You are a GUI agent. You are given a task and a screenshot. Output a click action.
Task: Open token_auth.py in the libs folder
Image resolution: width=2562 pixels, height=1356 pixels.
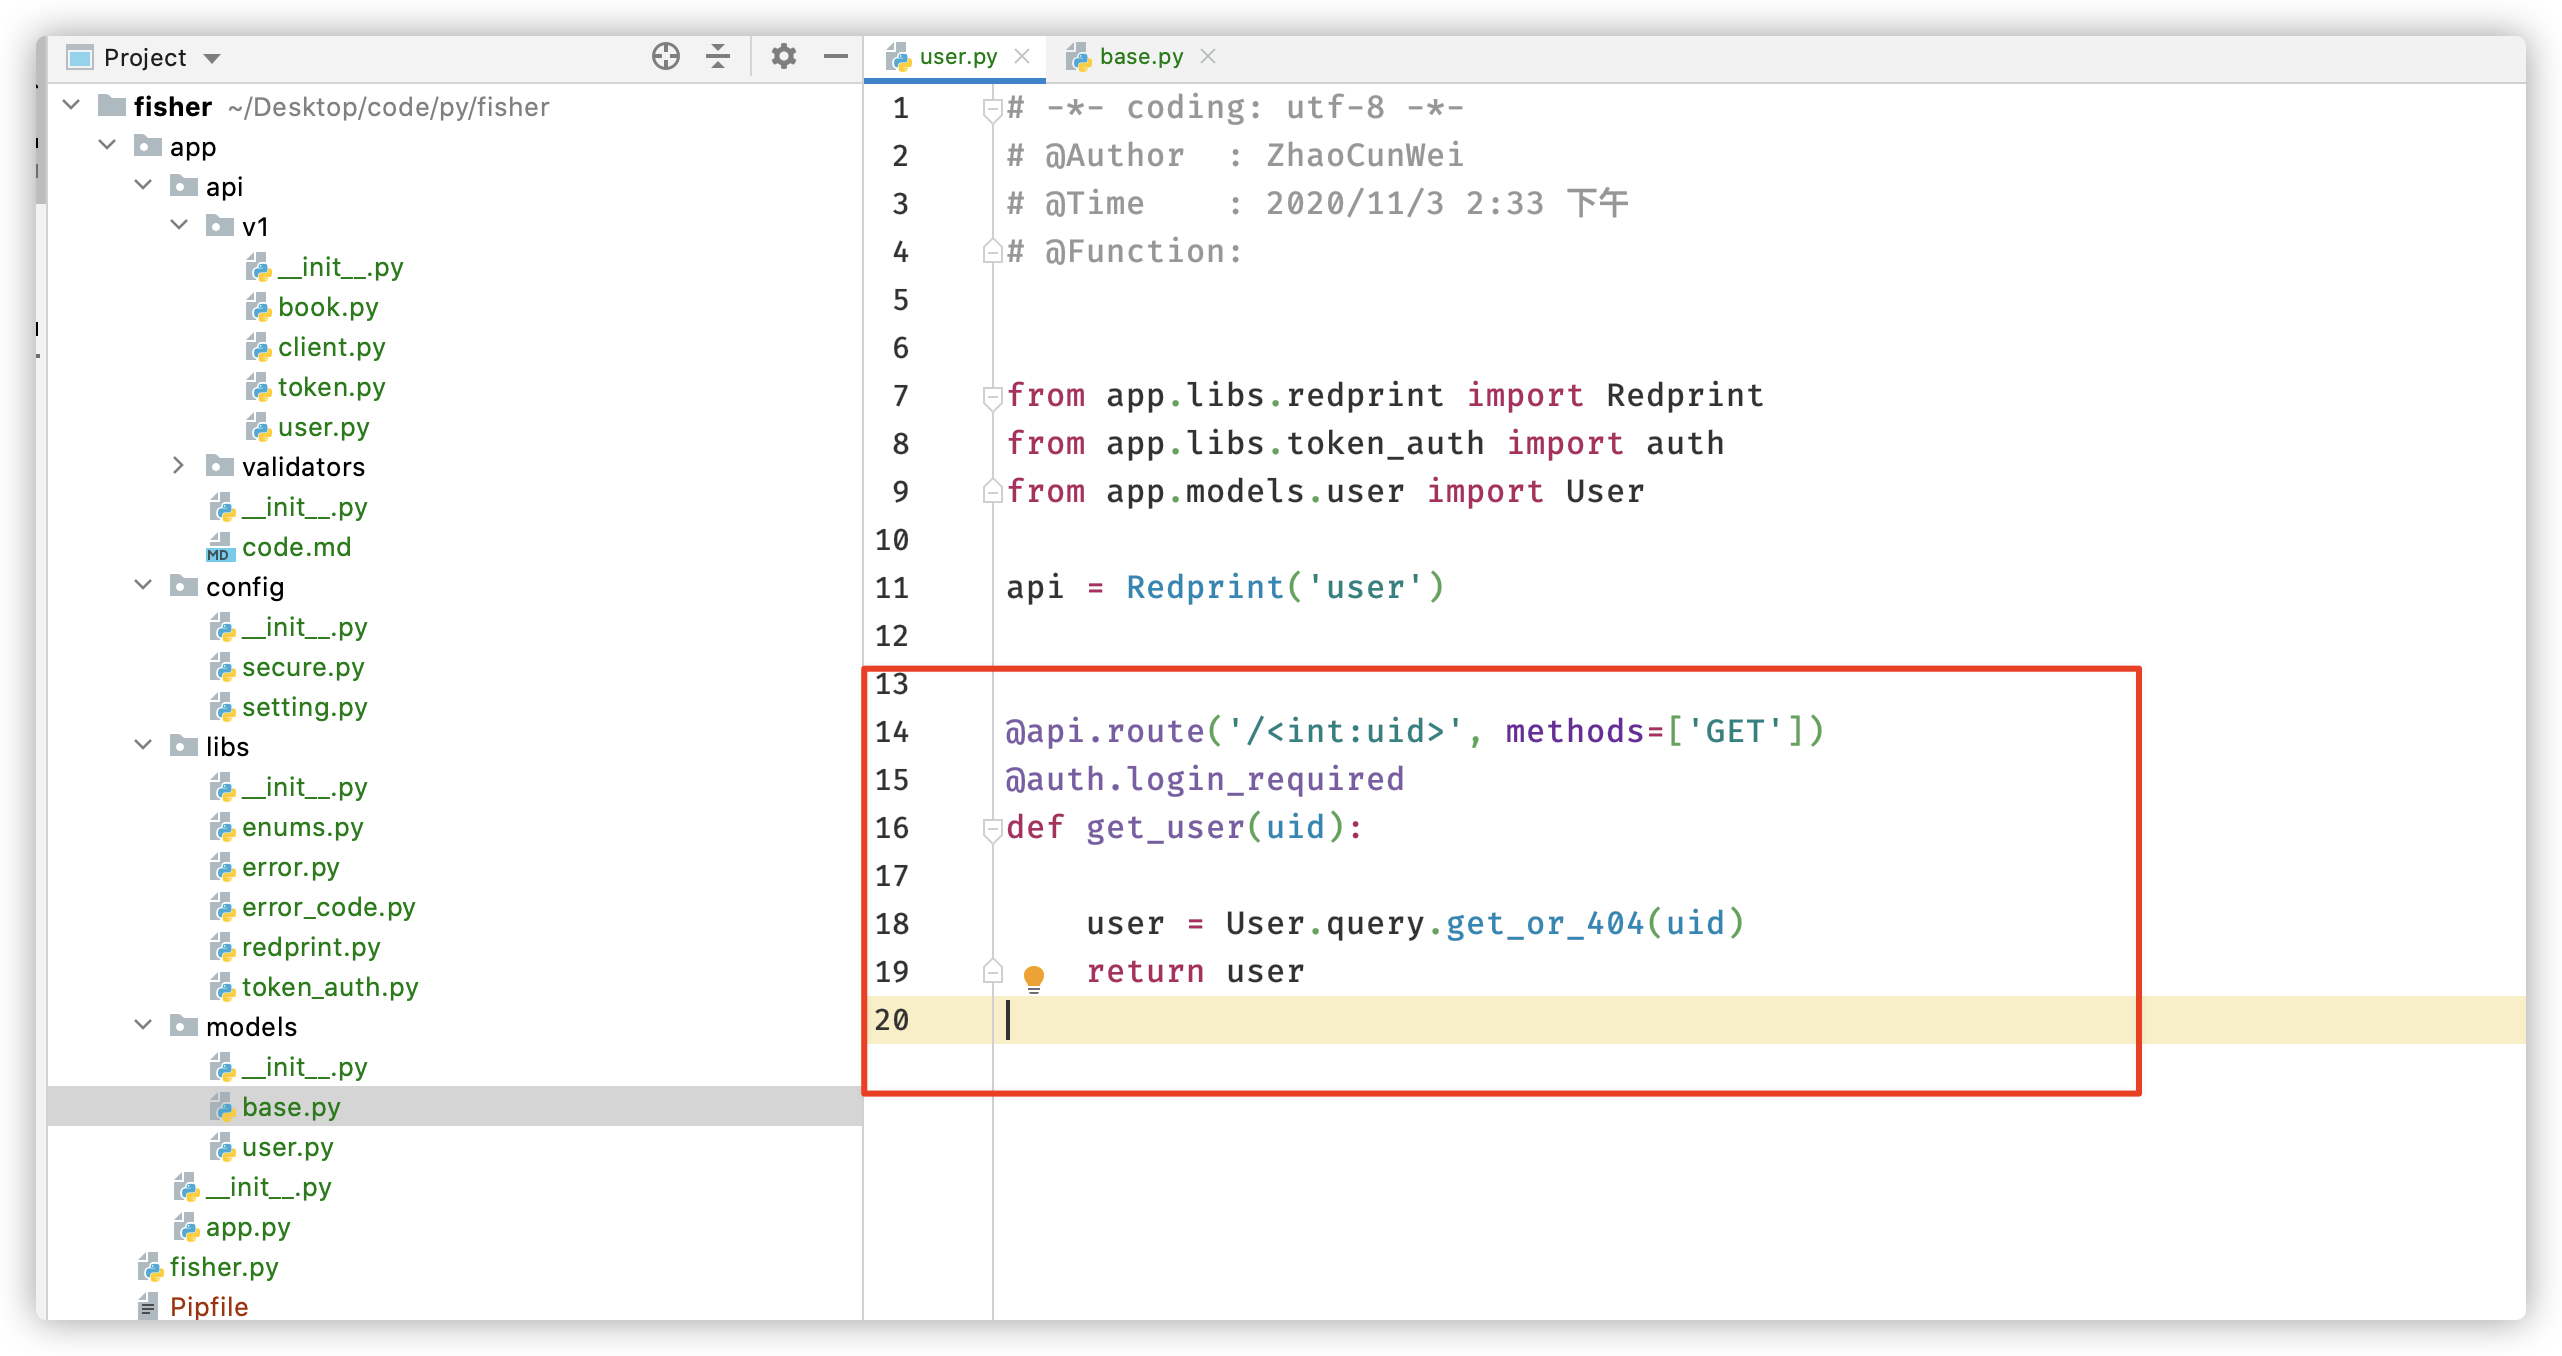(x=329, y=987)
